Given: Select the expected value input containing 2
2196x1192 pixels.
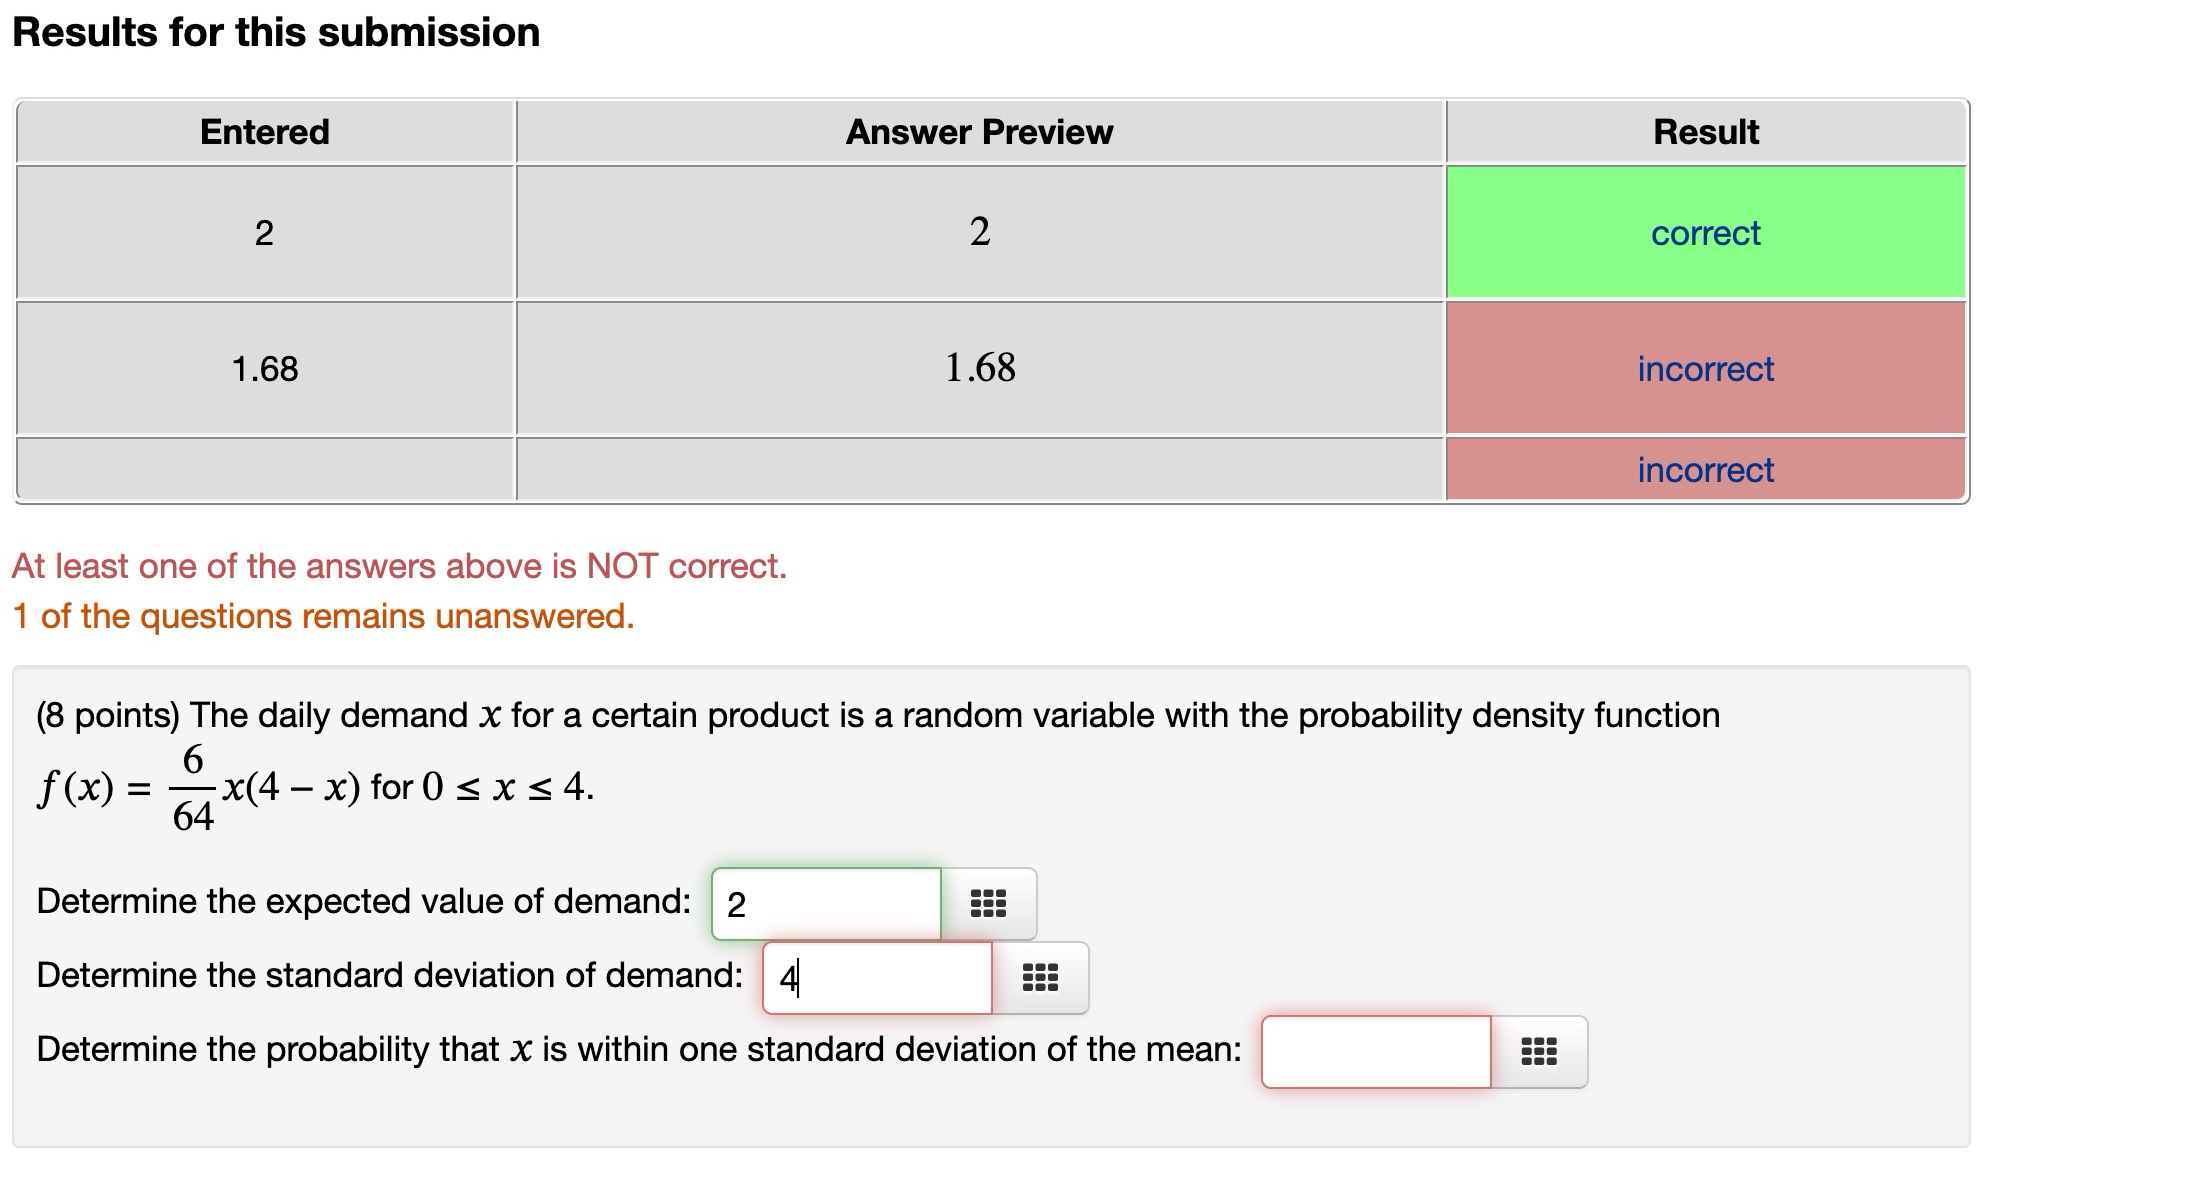Looking at the screenshot, I should point(825,901).
